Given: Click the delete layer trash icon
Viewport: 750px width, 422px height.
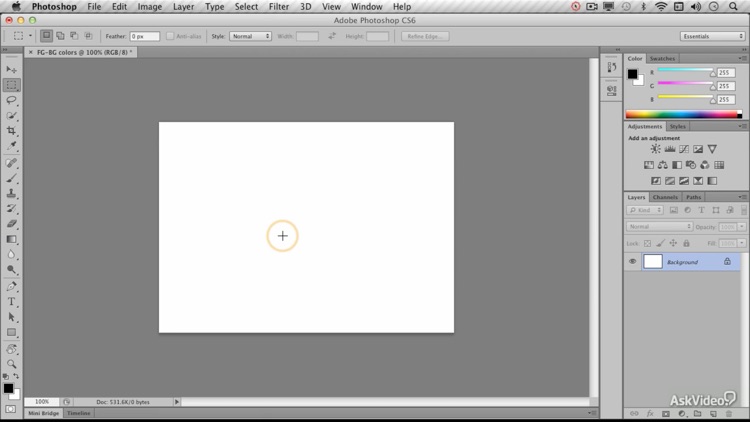Looking at the screenshot, I should tap(729, 414).
